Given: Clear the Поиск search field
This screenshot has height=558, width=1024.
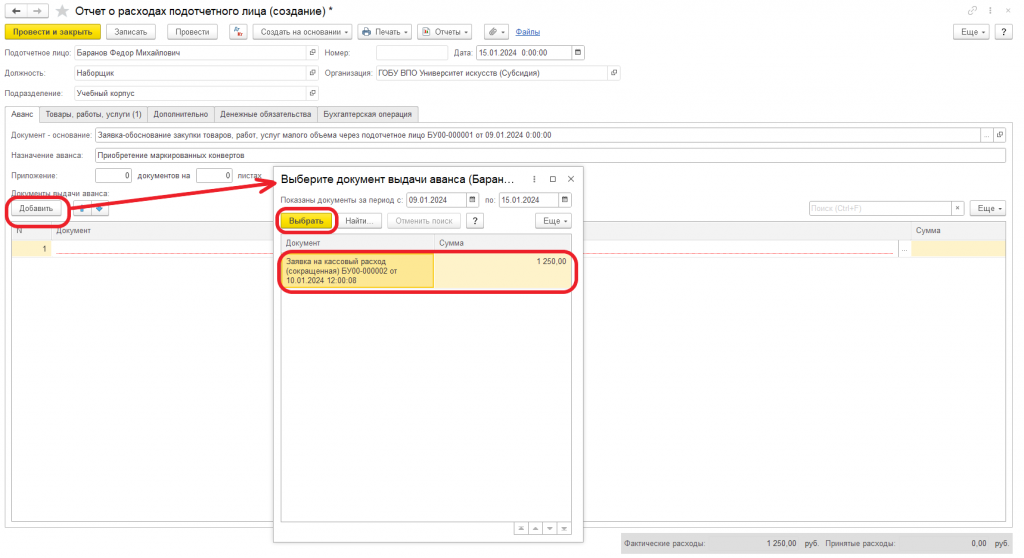Looking at the screenshot, I should click(957, 208).
